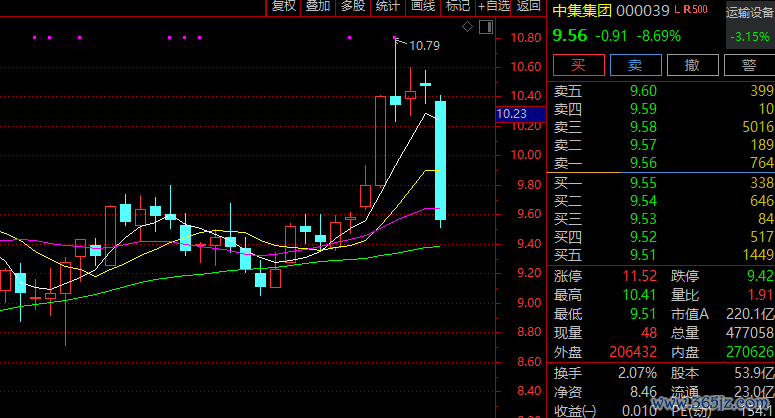The width and height of the screenshot is (775, 418).
Task: Select 卖一 price 9.56 in order book
Action: [643, 163]
